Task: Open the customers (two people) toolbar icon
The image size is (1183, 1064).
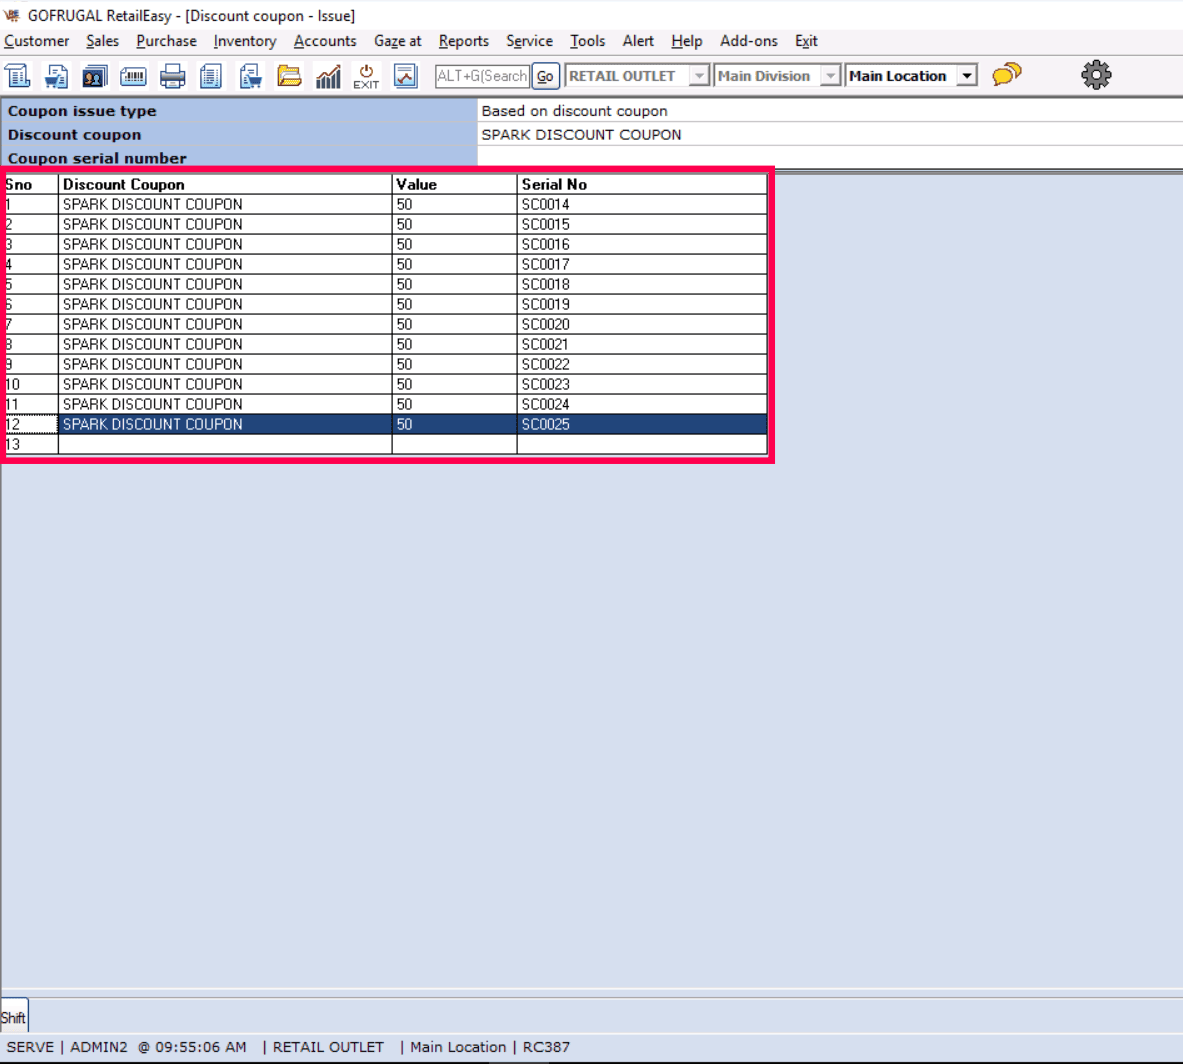Action: point(95,76)
